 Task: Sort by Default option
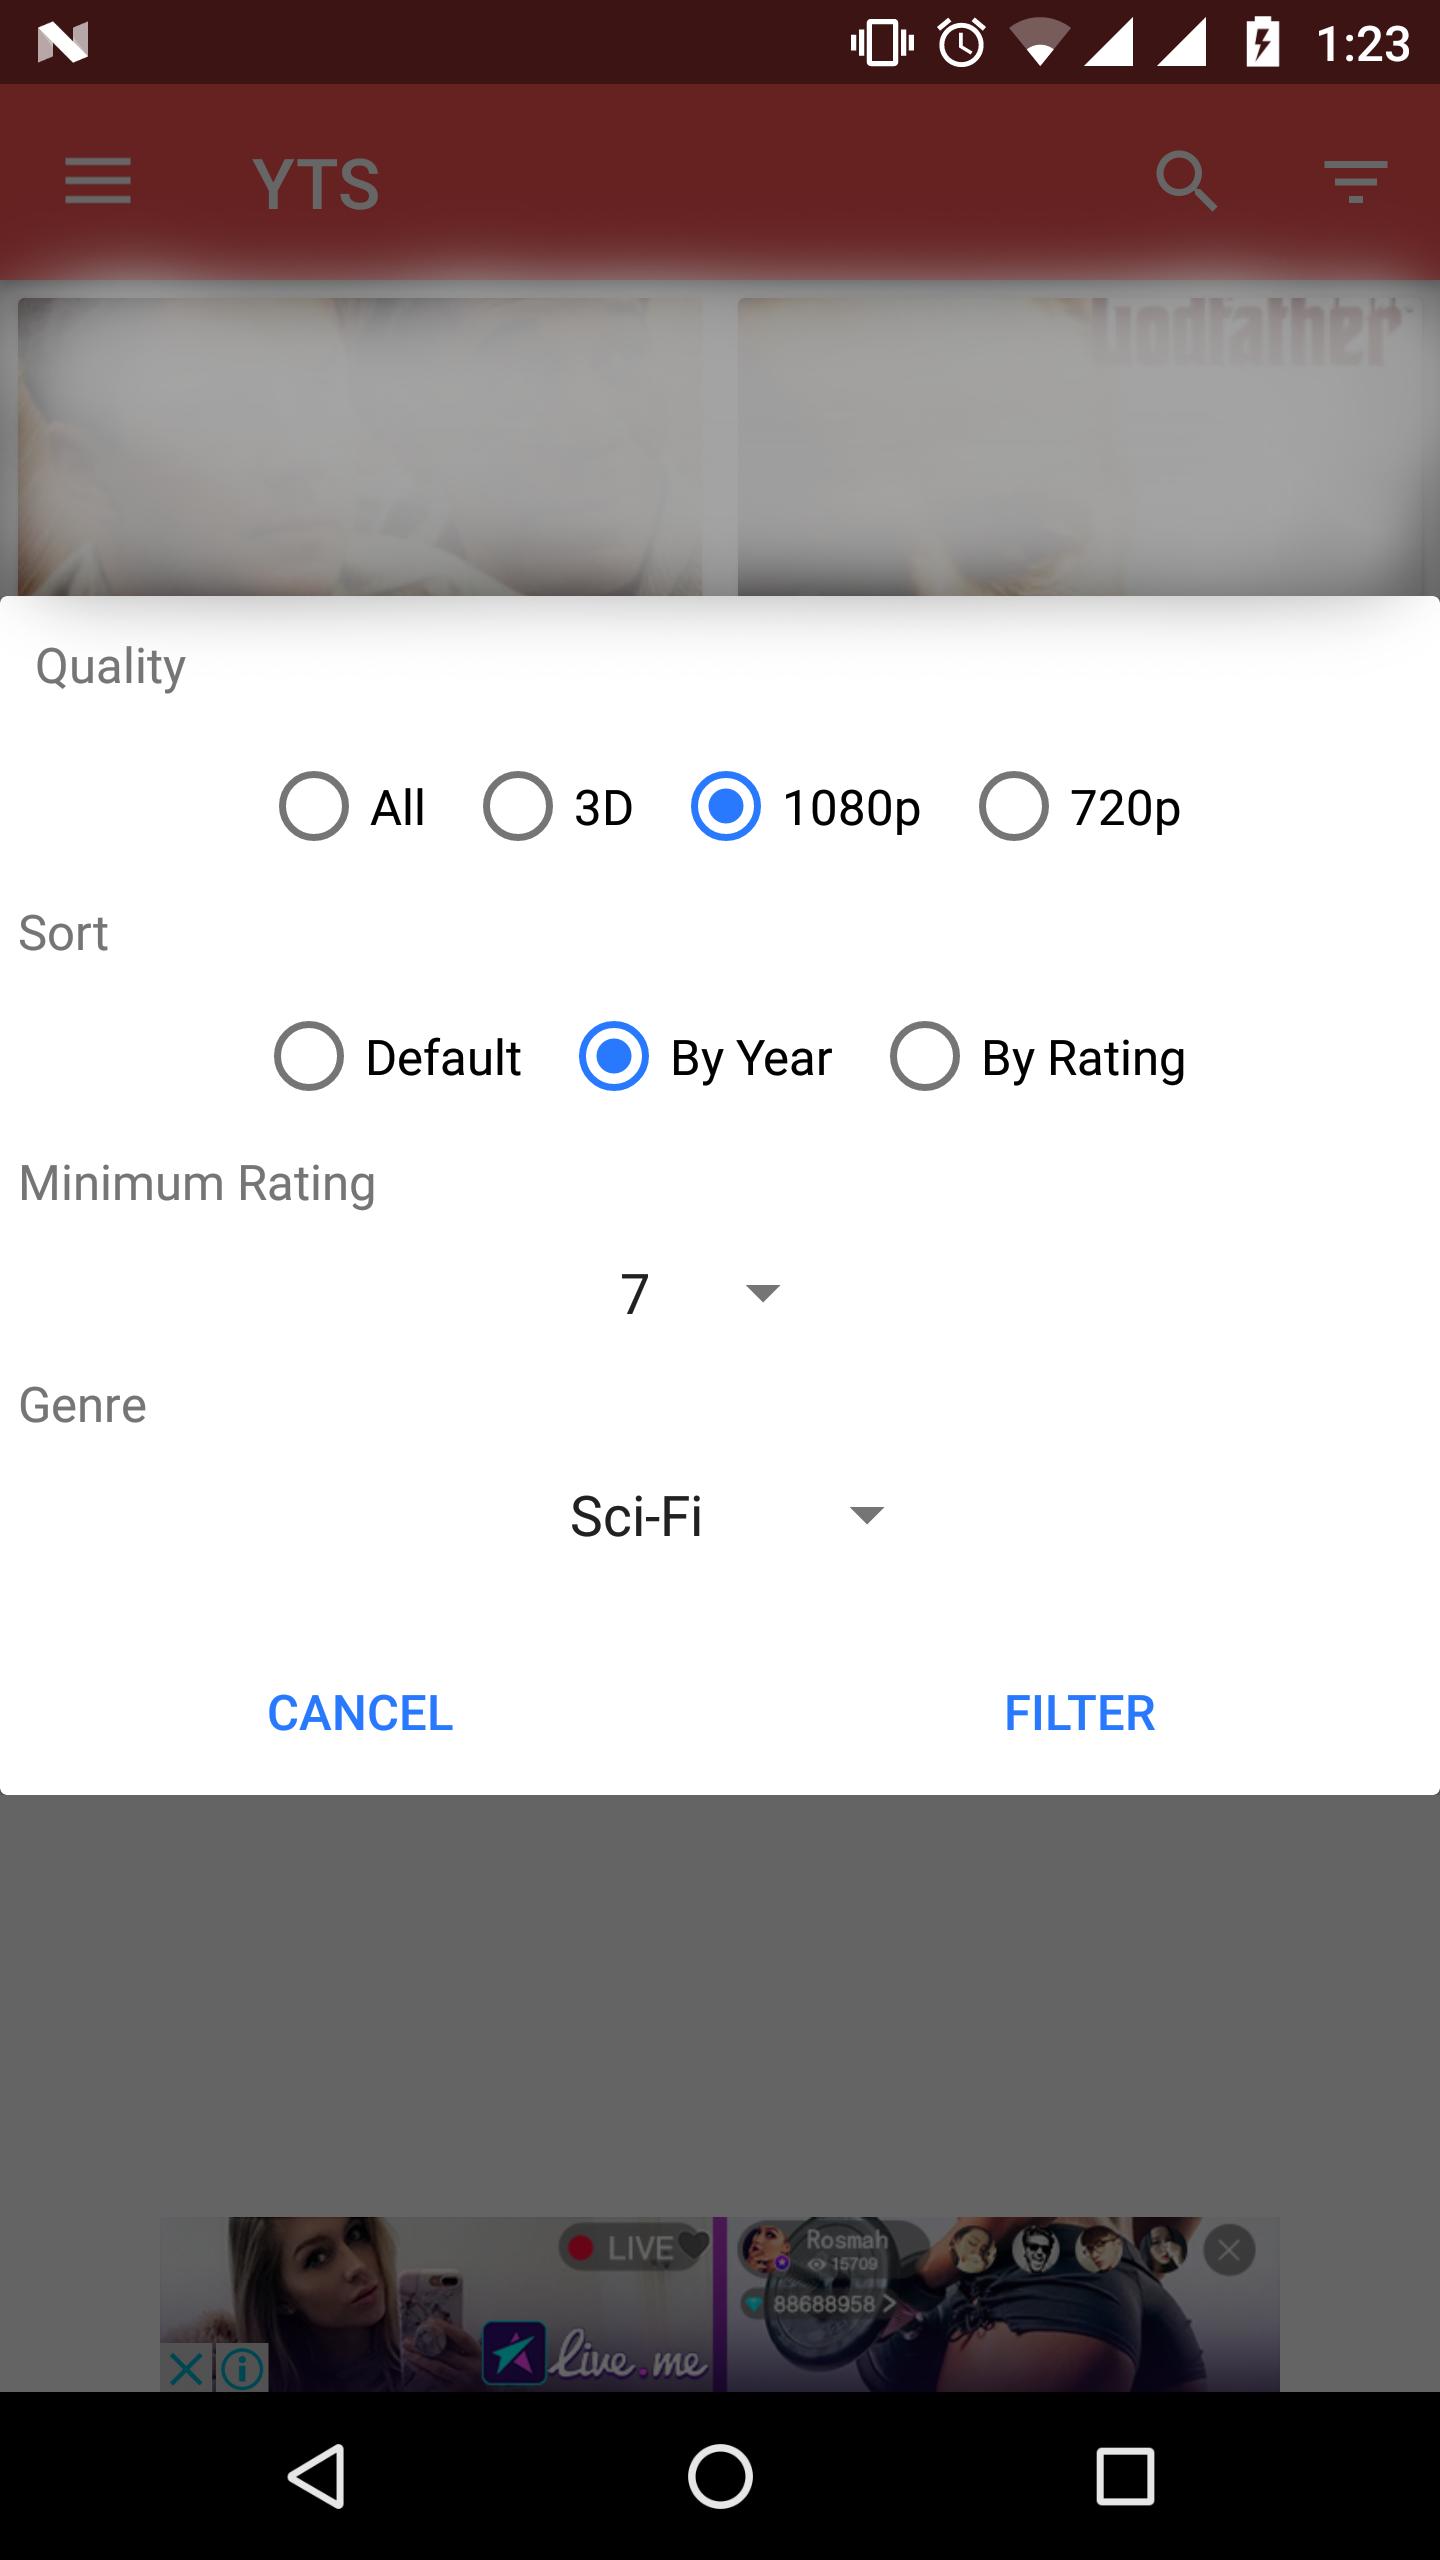tap(398, 1056)
